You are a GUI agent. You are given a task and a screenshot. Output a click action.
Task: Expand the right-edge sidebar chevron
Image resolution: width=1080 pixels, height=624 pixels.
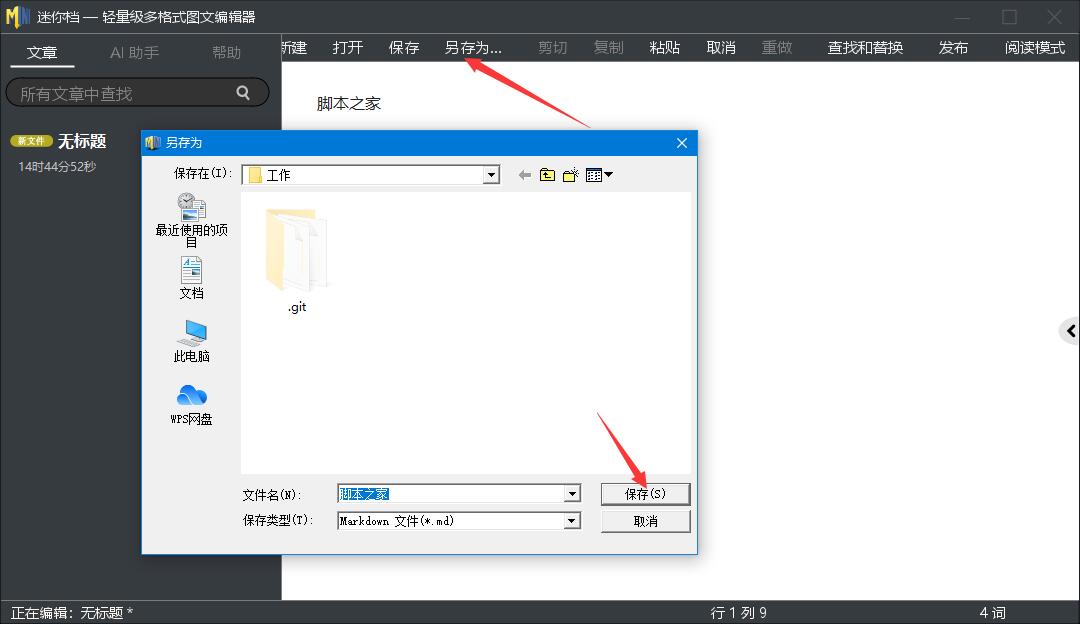point(1072,330)
